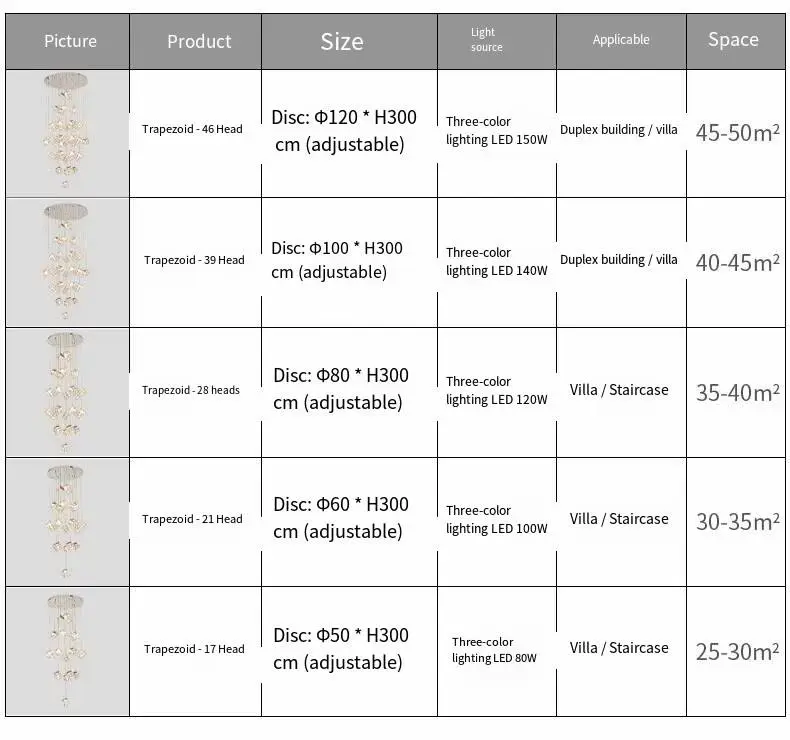Click the 25-30m² space value
The width and height of the screenshot is (790, 740).
(x=738, y=652)
